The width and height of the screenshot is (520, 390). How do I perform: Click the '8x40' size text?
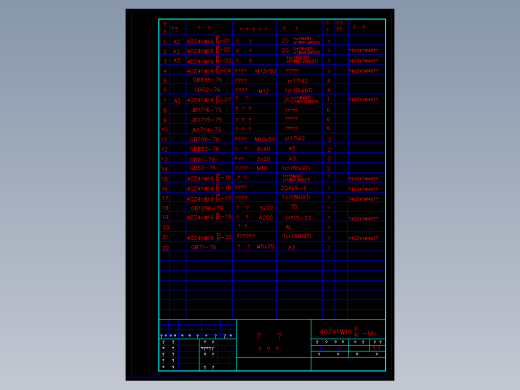tap(263, 149)
